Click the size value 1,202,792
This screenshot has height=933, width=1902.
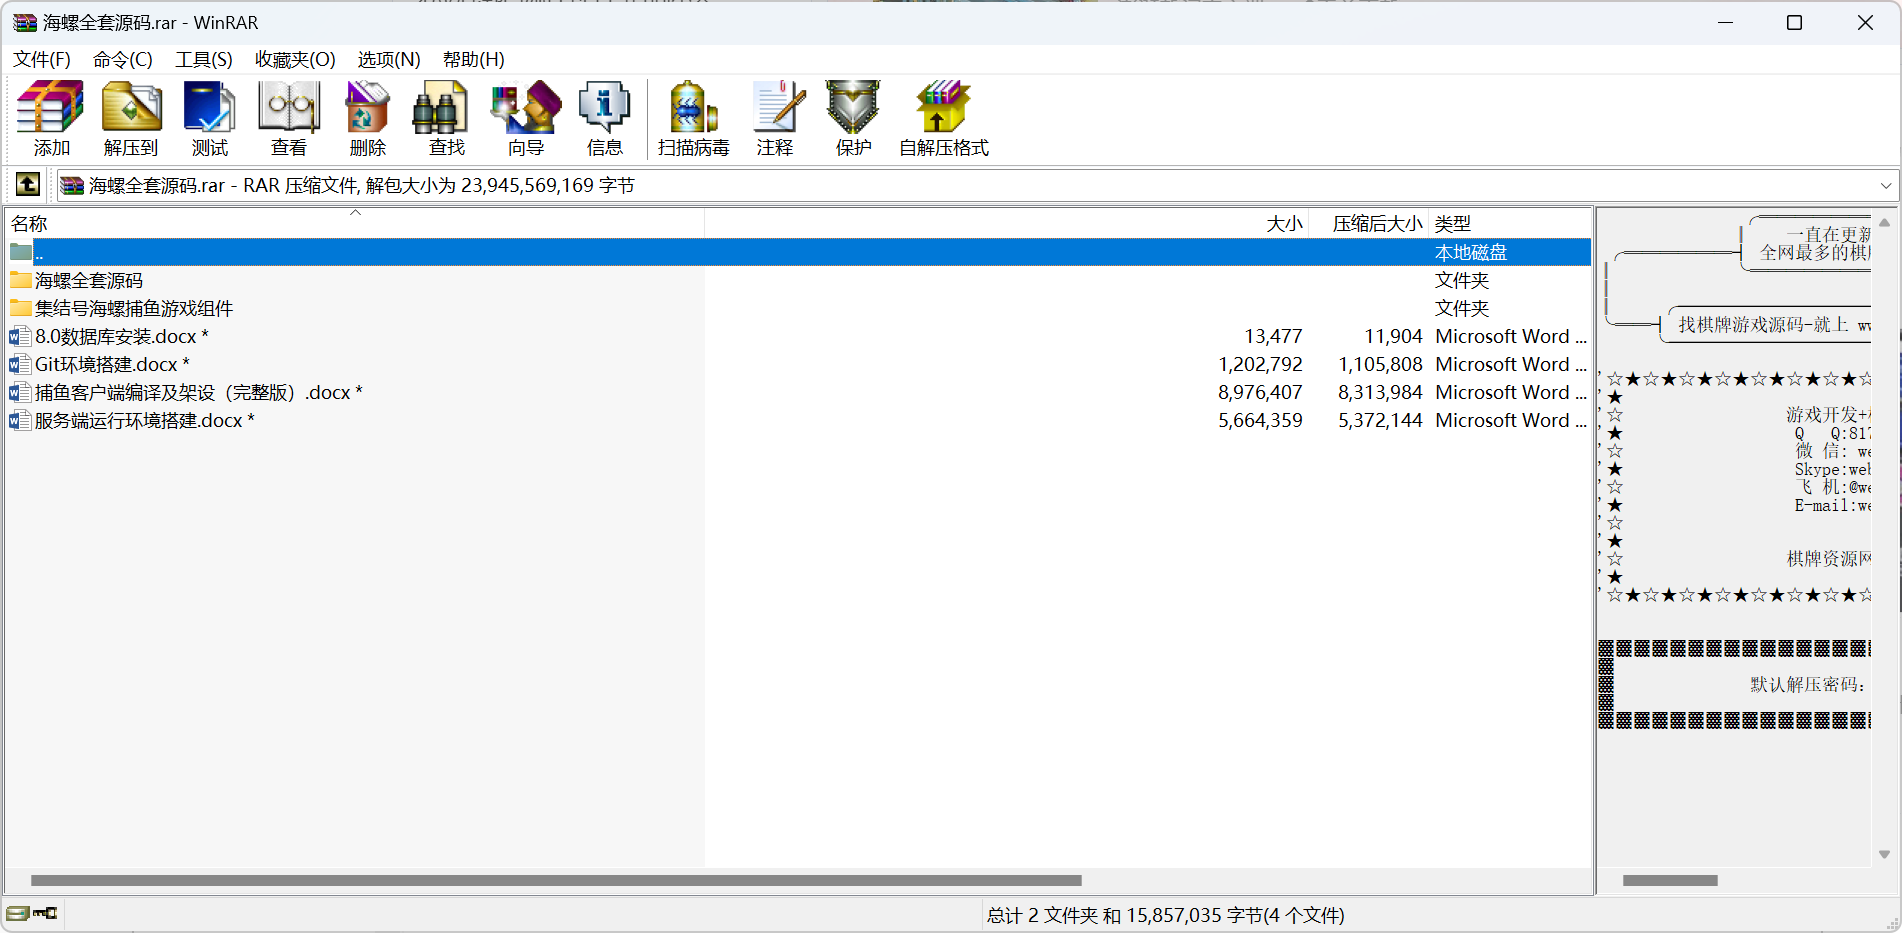1260,364
